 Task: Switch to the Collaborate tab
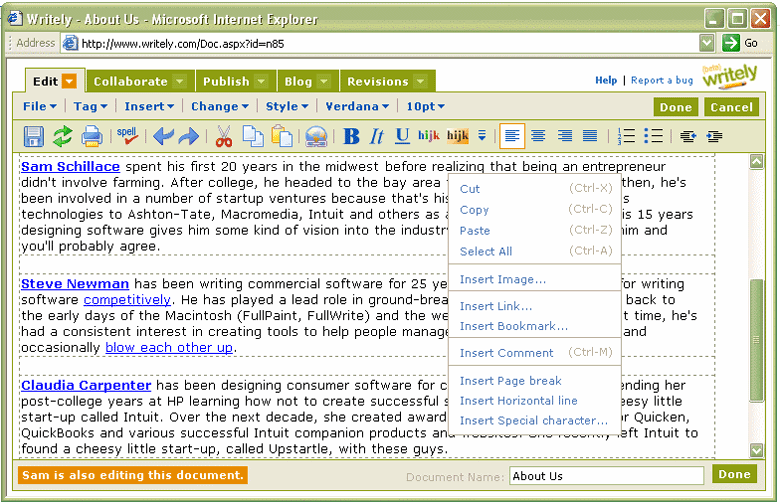pyautogui.click(x=139, y=81)
